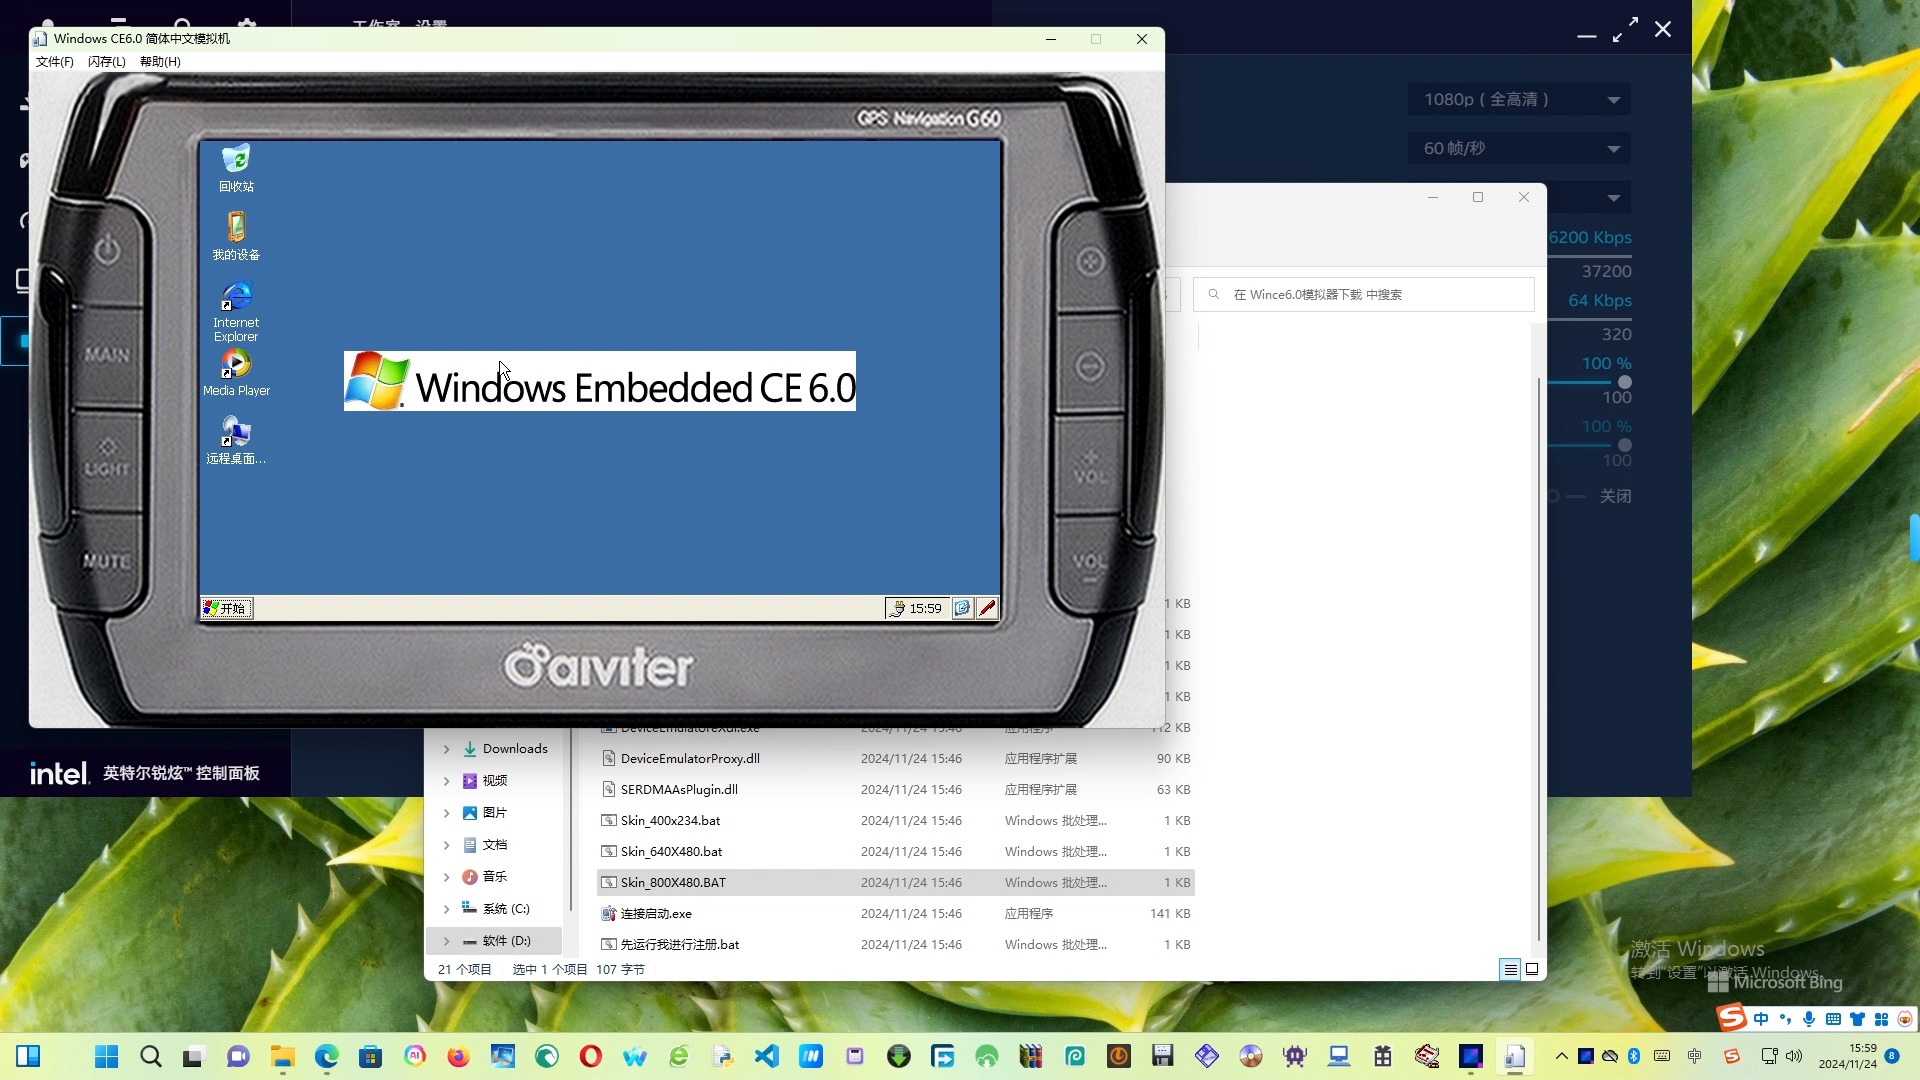Viewport: 1920px width, 1080px height.
Task: Select the 先运行我进行注册.bat file
Action: [x=896, y=944]
